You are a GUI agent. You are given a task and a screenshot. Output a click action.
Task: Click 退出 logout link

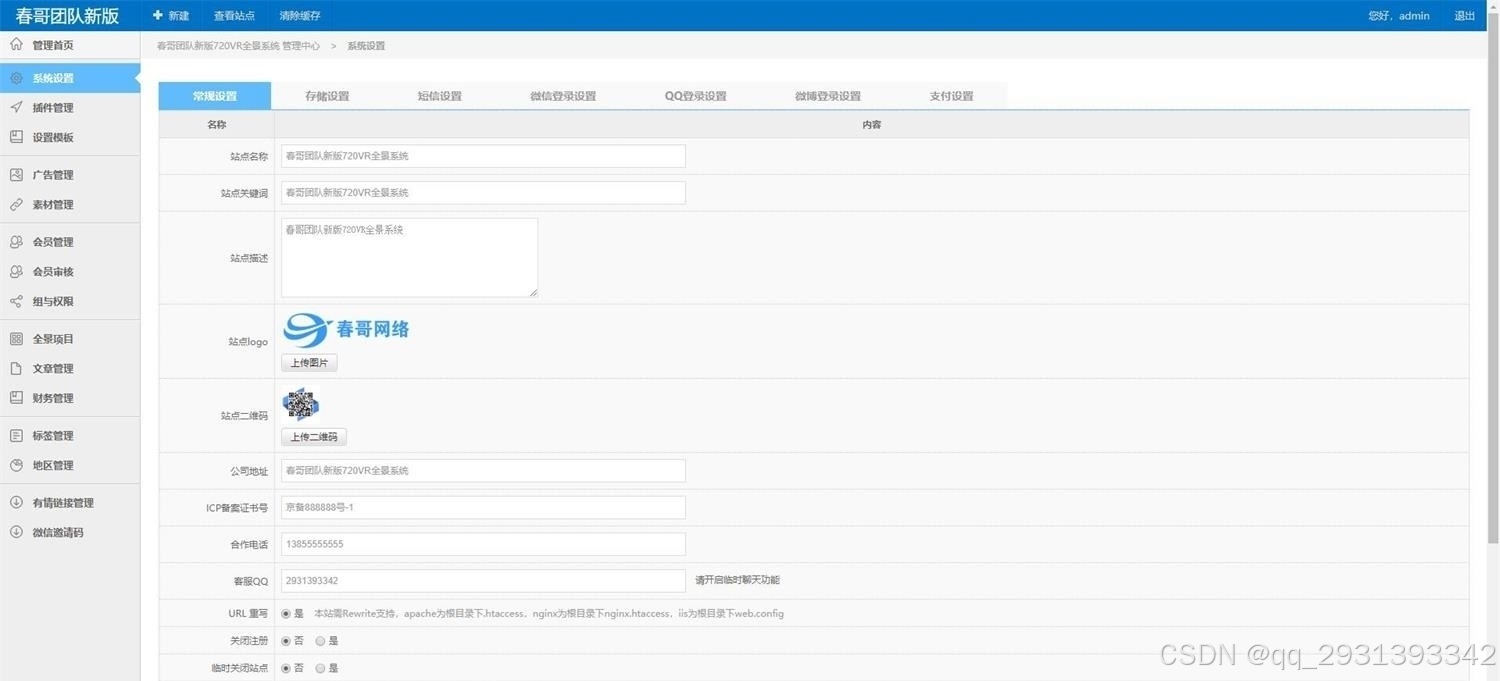pyautogui.click(x=1464, y=16)
